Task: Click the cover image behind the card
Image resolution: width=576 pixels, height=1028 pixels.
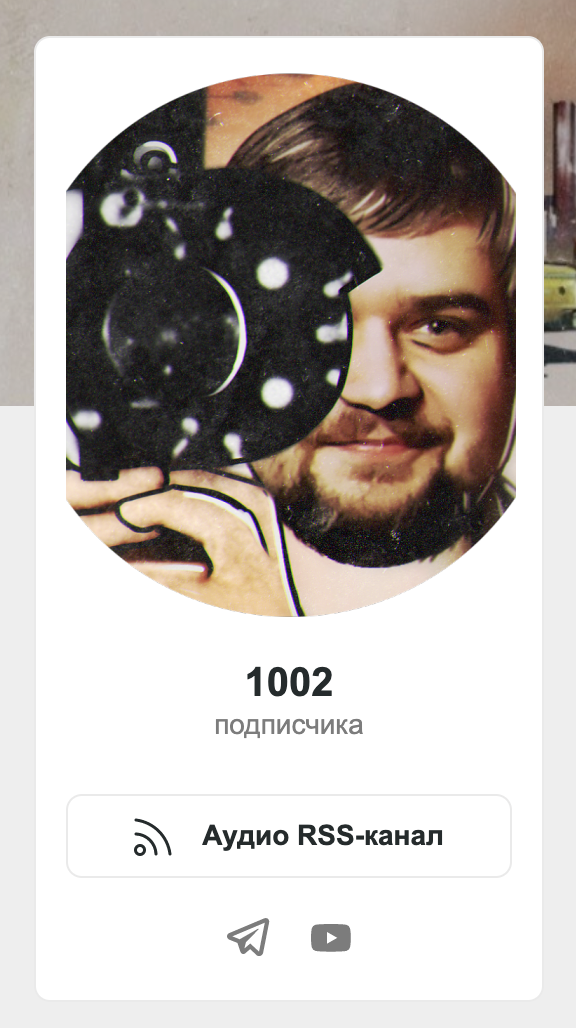Action: point(288,18)
